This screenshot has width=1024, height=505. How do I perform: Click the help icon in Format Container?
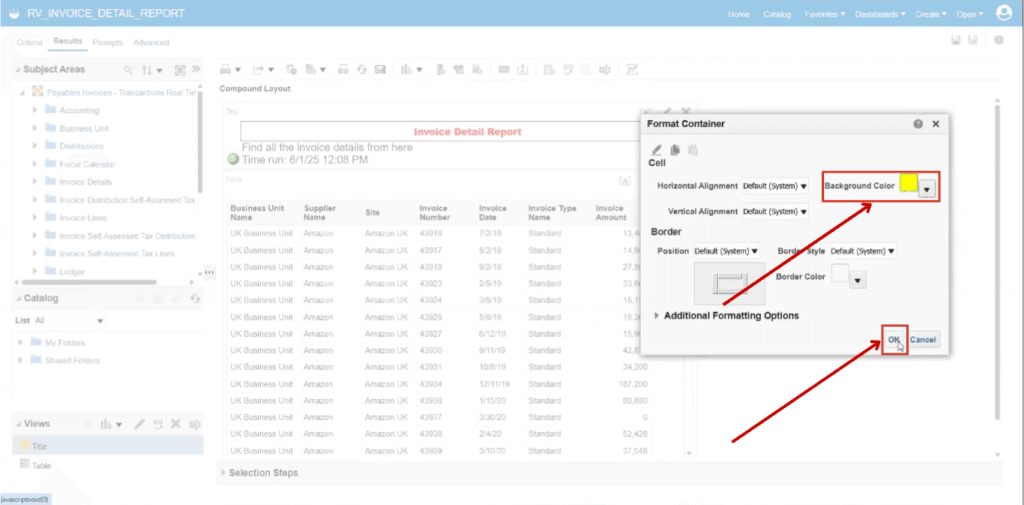[x=919, y=123]
